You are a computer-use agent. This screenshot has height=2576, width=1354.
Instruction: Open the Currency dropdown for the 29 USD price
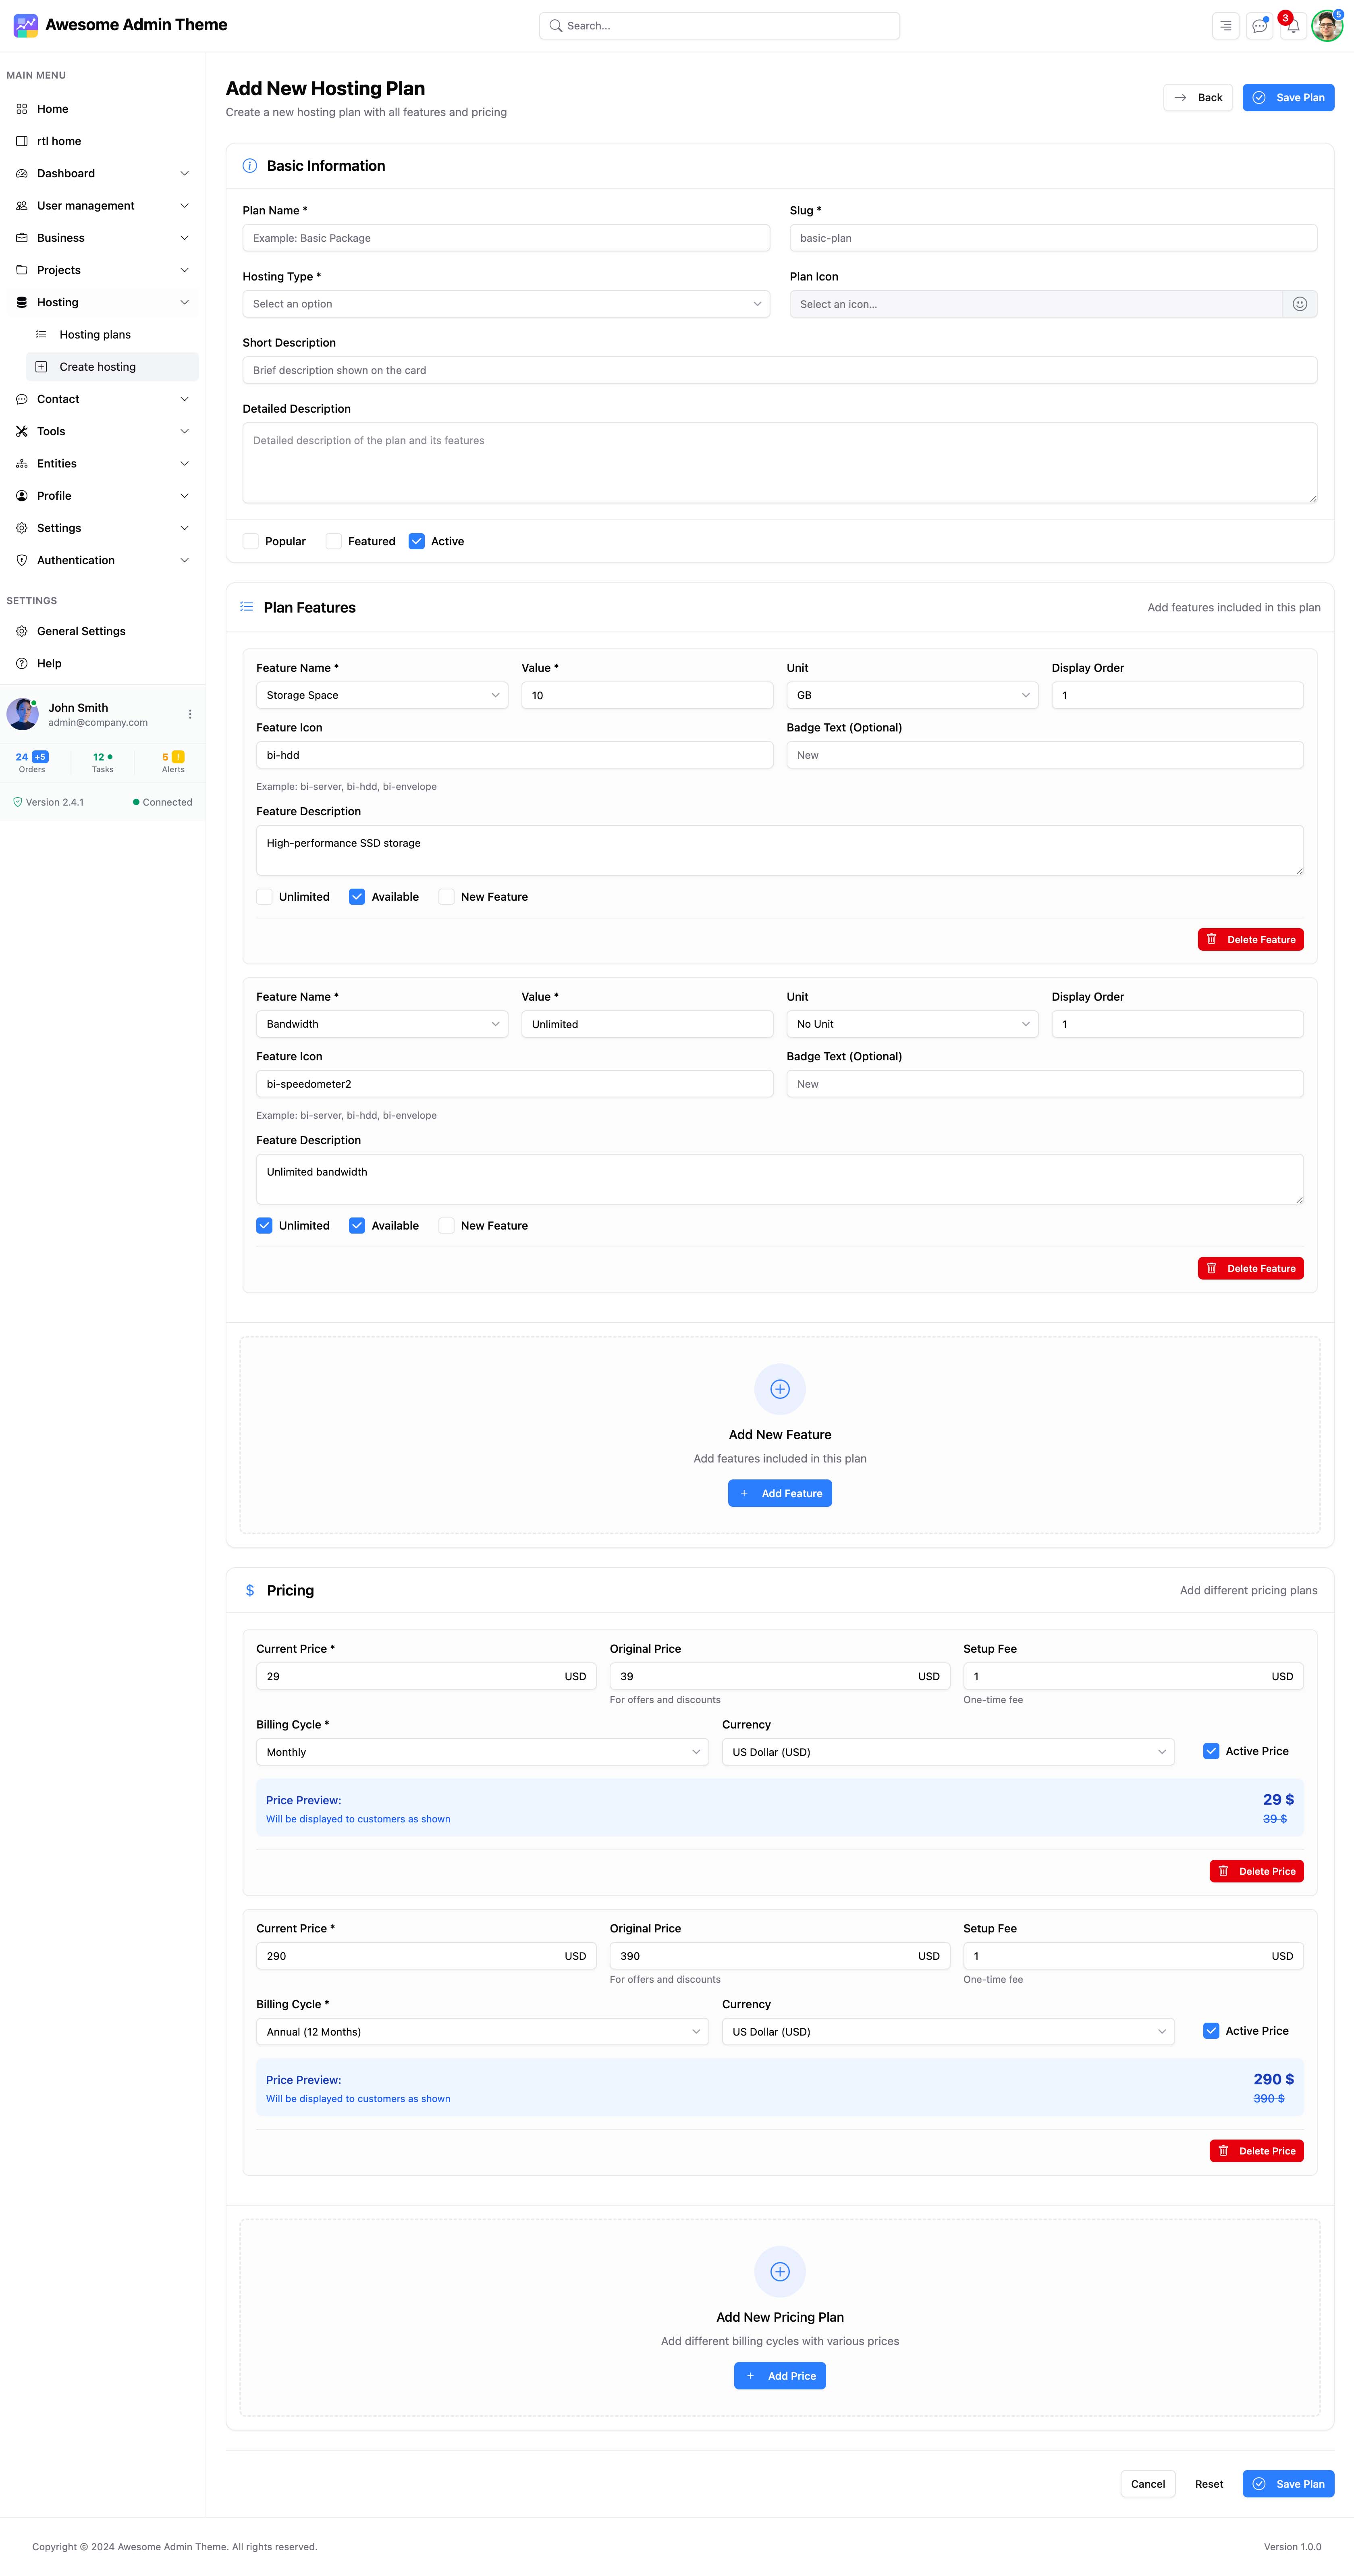coord(948,1752)
